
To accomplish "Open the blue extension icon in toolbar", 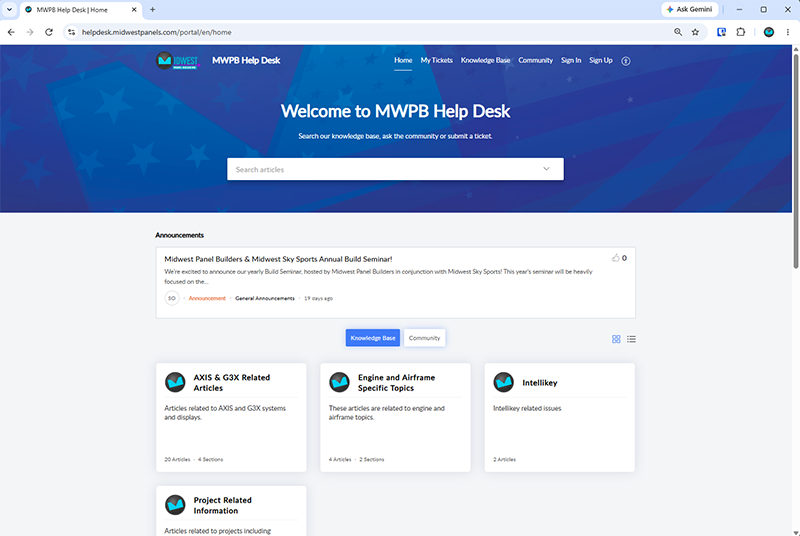I will click(x=721, y=32).
